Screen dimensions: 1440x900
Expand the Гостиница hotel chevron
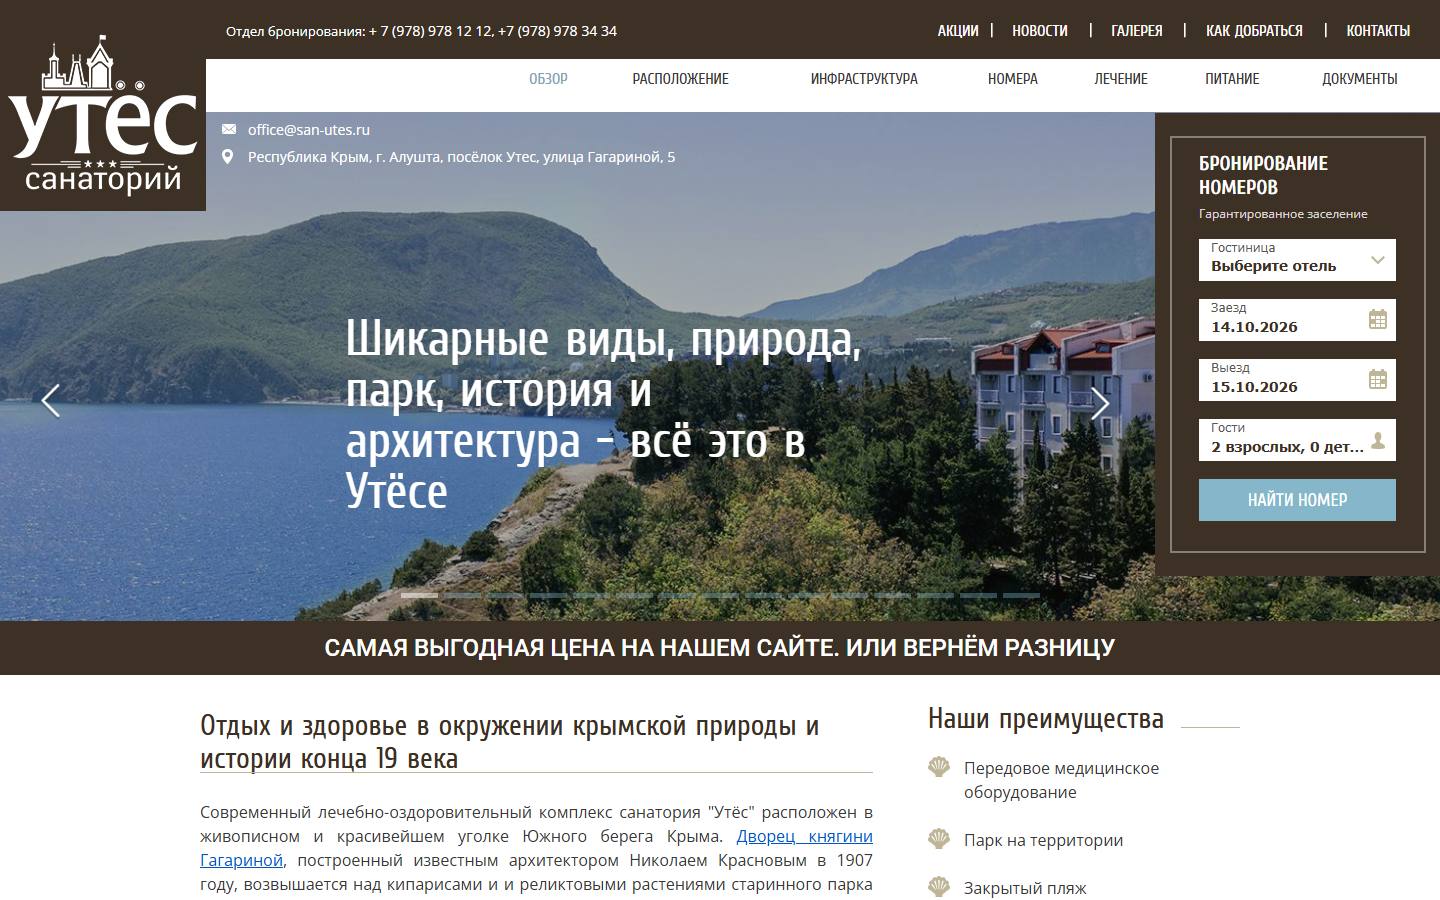tap(1378, 260)
